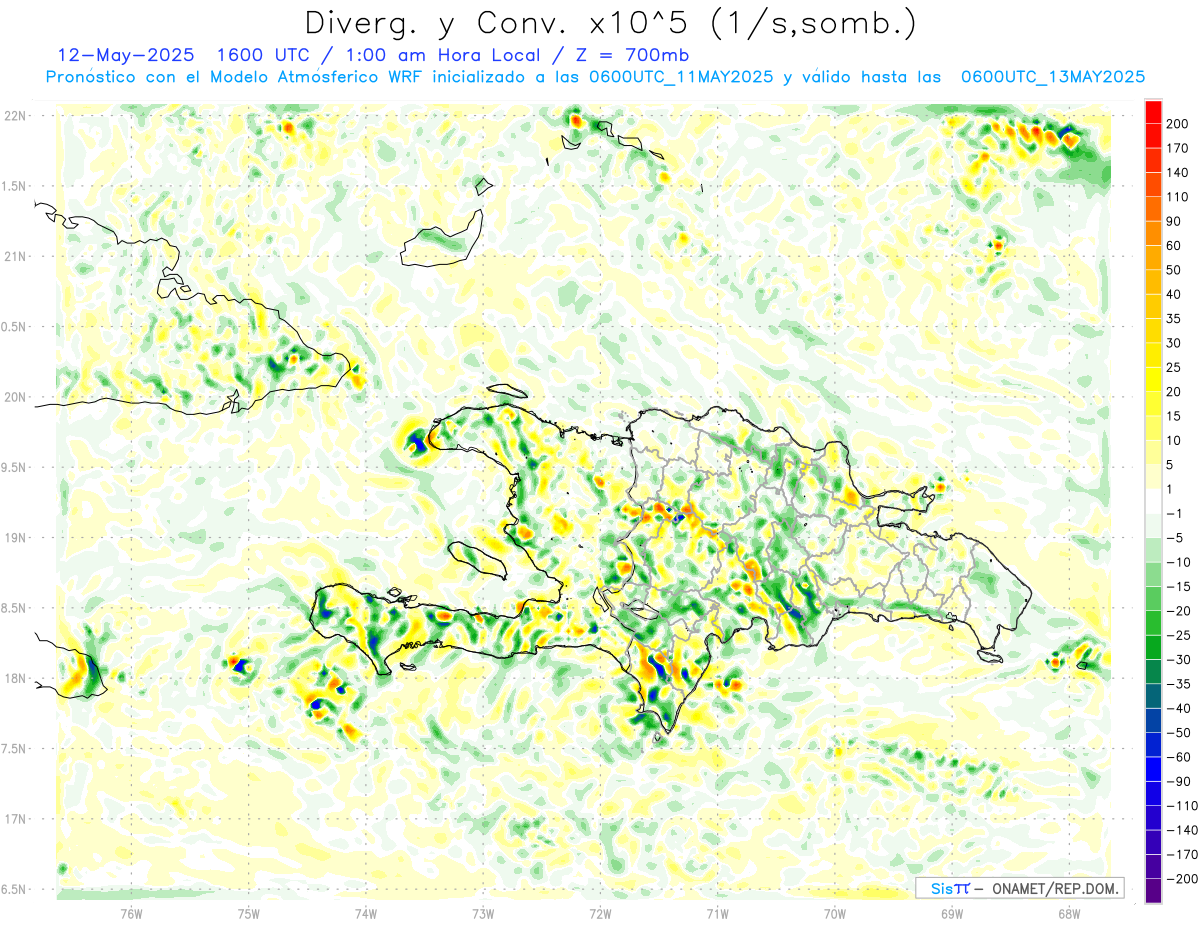Viewport: 1200px width, 927px height.
Task: Click the yellow colorbar segment between 20 and 25
Action: tap(1153, 379)
